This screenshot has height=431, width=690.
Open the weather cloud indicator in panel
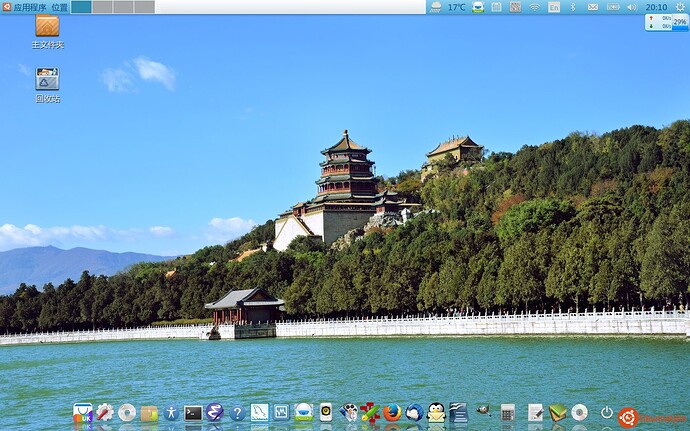tap(436, 7)
